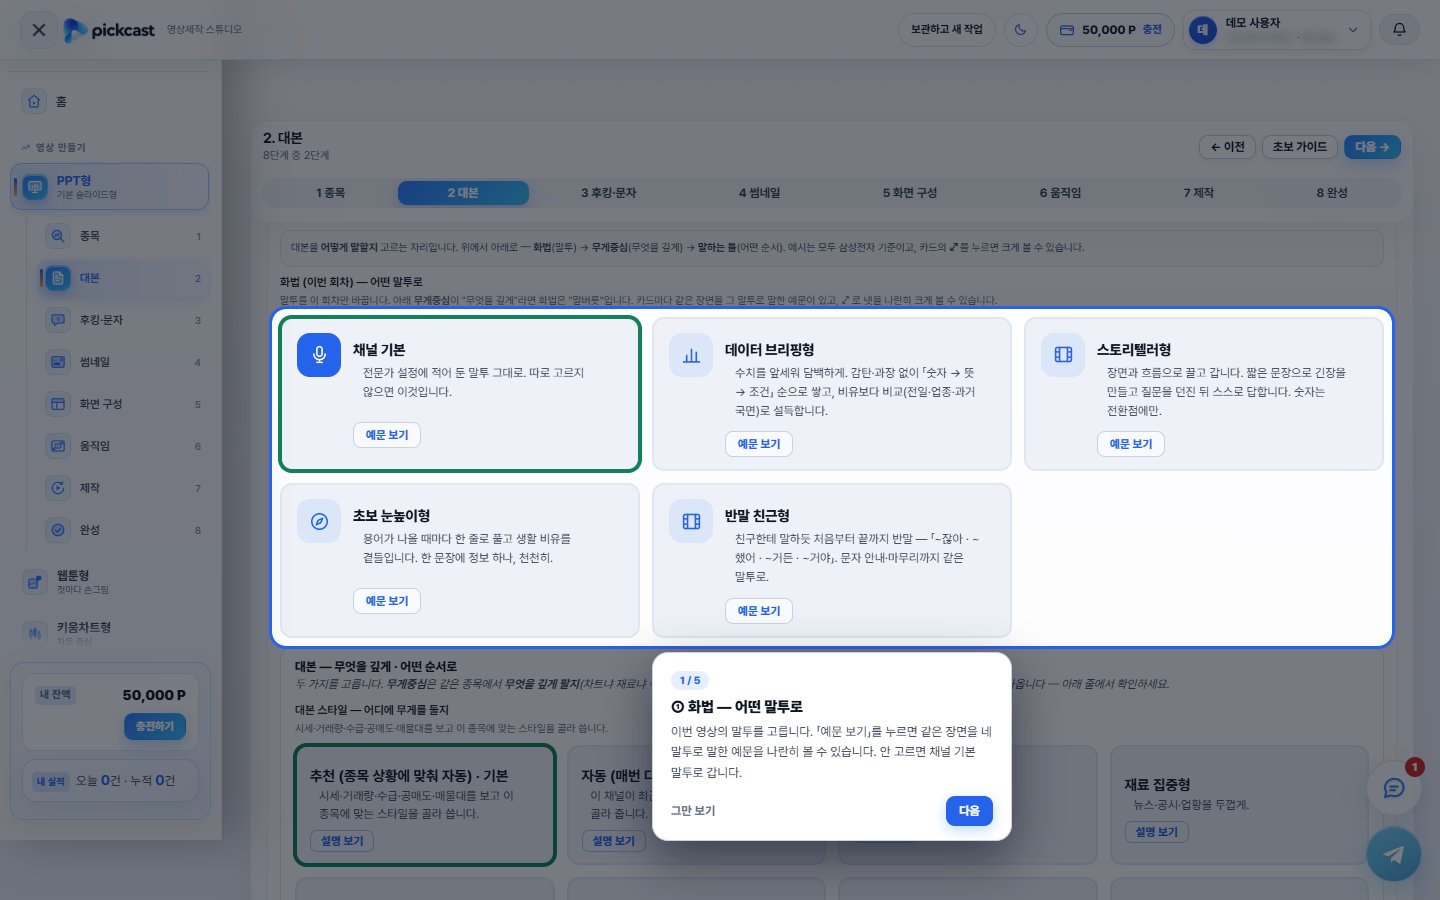
Task: Choose the 채널 기본 tone card
Action: [x=460, y=394]
